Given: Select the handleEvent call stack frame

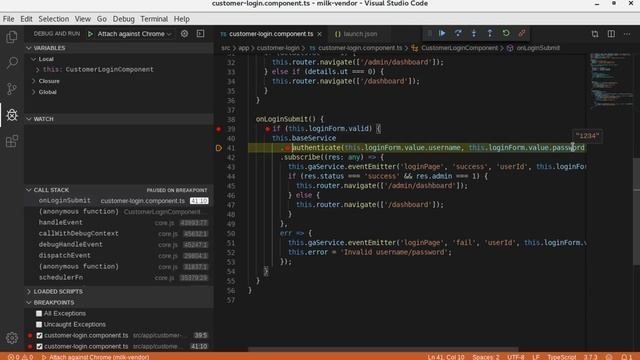Looking at the screenshot, I should point(119,223).
